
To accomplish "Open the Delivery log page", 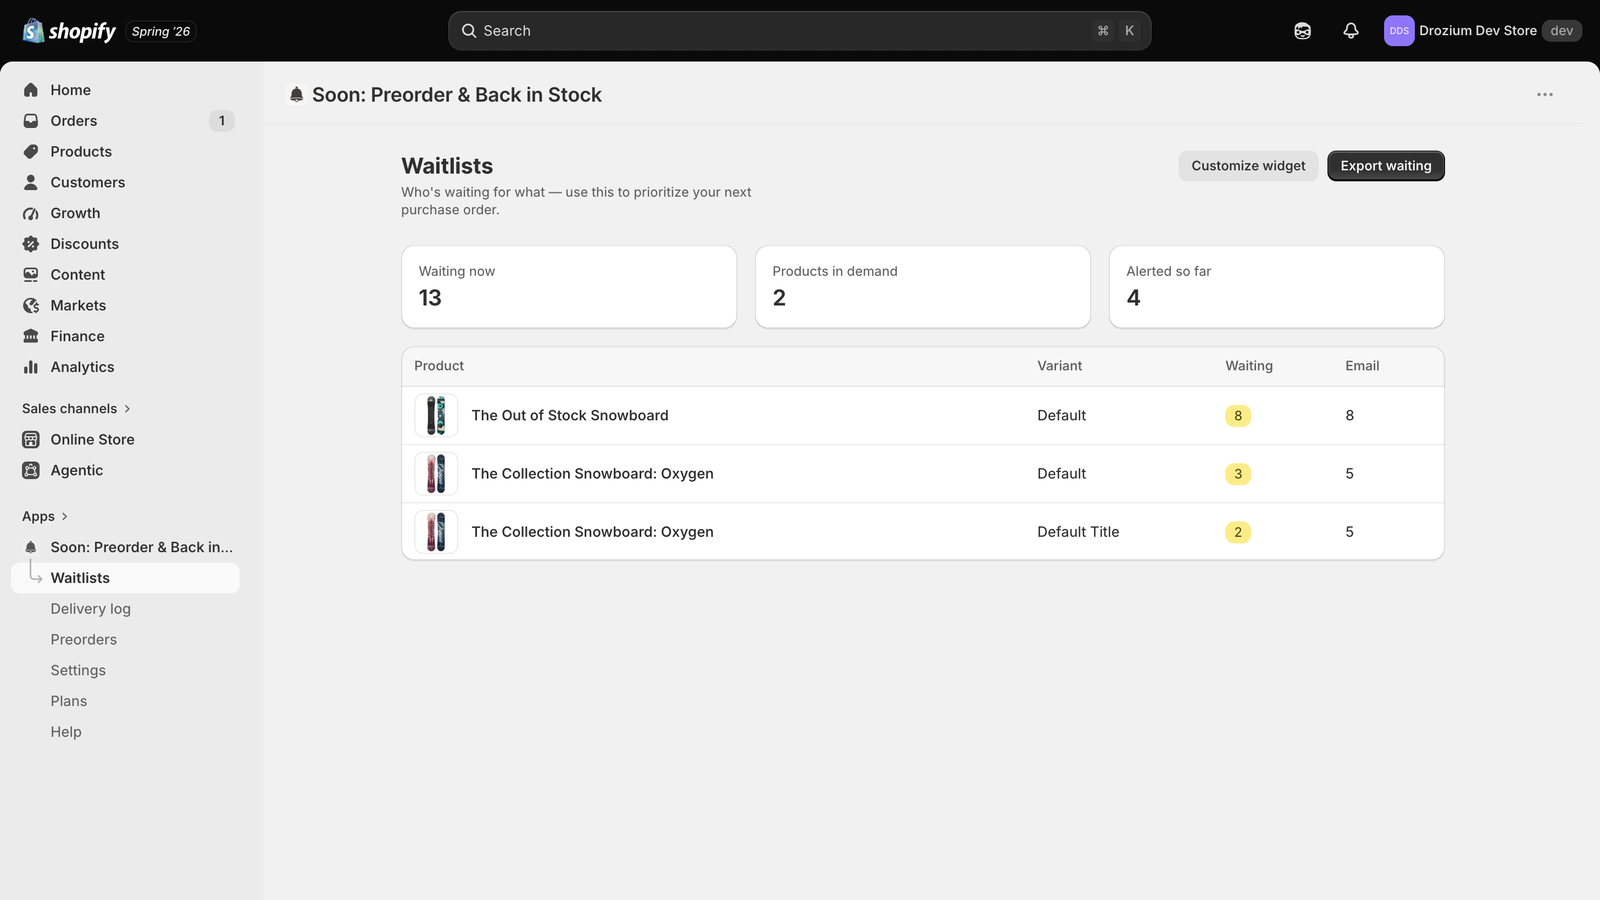I will coord(125,609).
